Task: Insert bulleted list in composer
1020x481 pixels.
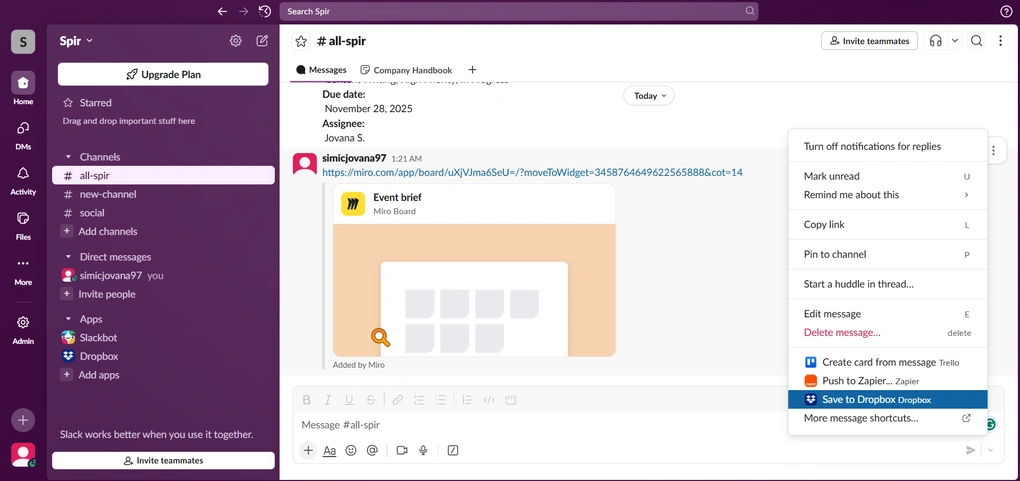Action: tap(440, 400)
